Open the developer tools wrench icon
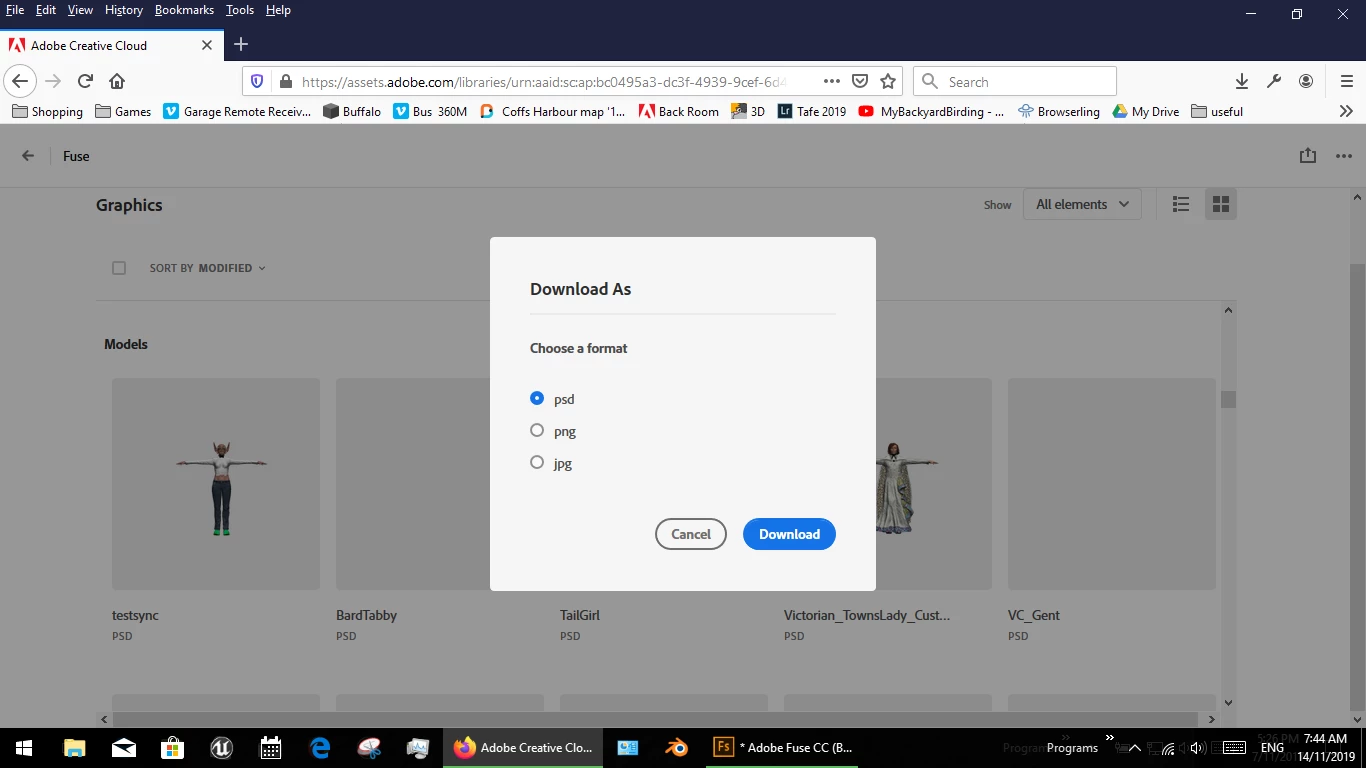 pos(1274,81)
